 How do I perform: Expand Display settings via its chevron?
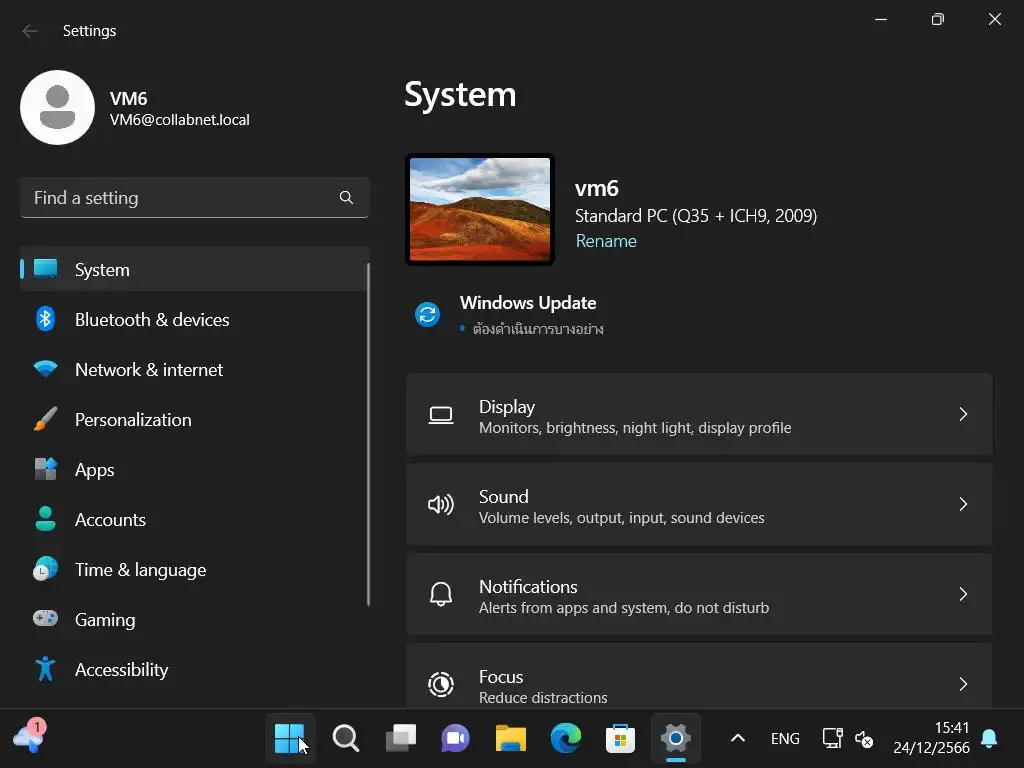(963, 414)
